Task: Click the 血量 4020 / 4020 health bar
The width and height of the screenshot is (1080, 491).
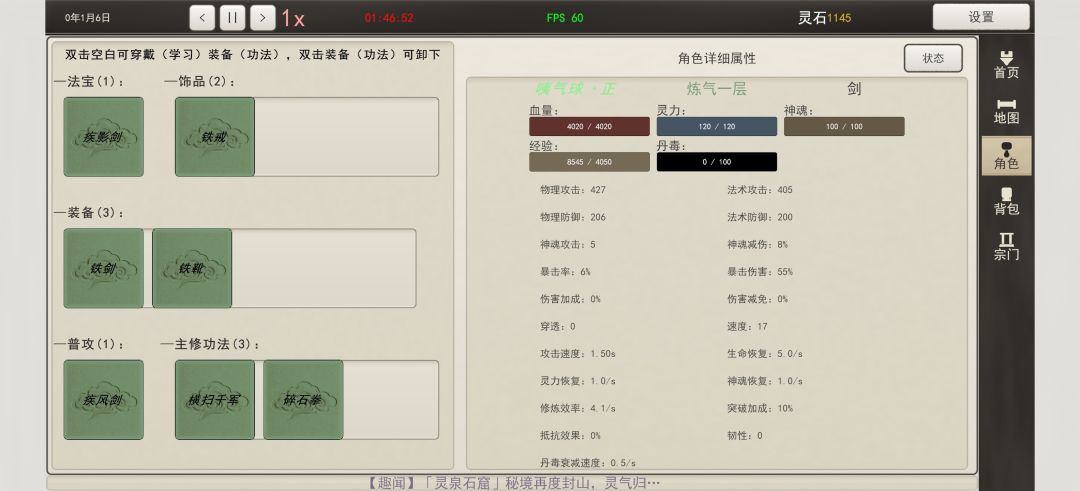Action: pyautogui.click(x=589, y=127)
